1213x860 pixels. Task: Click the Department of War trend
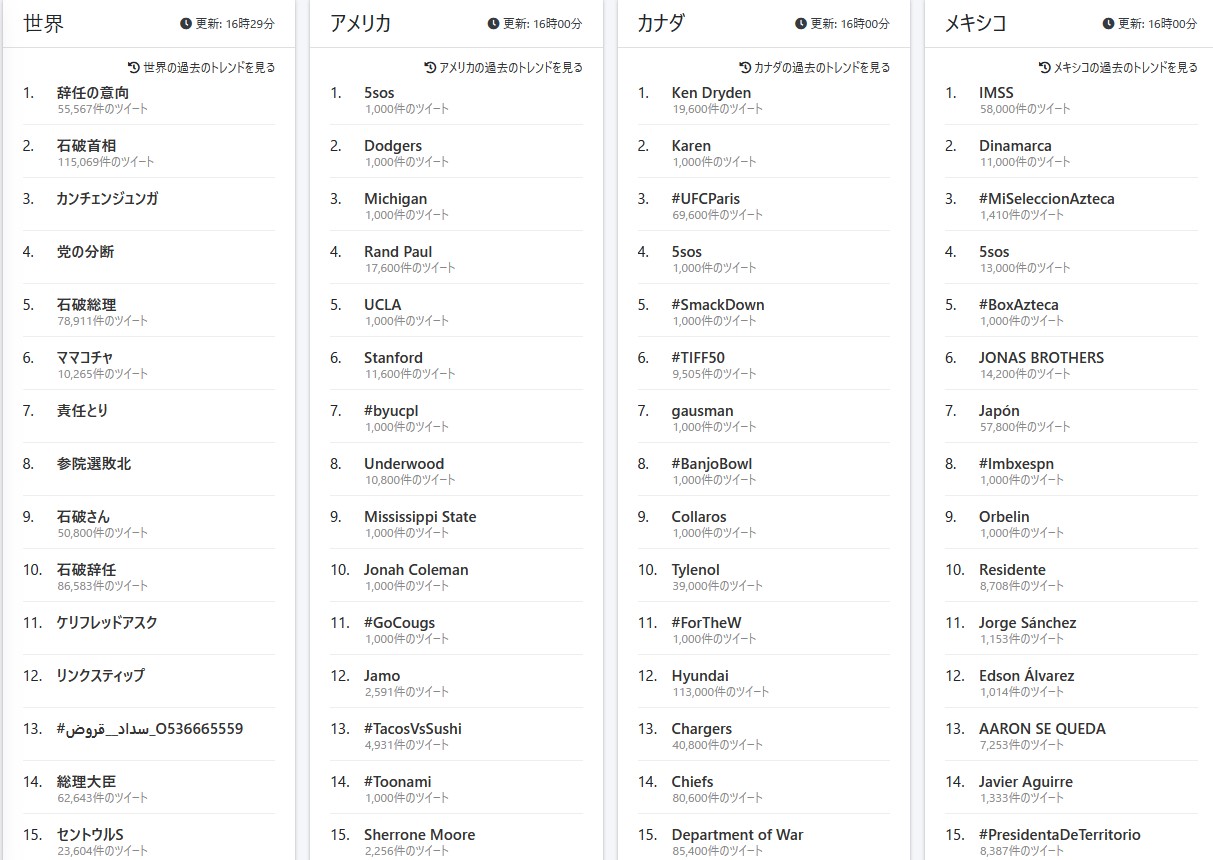pos(737,834)
